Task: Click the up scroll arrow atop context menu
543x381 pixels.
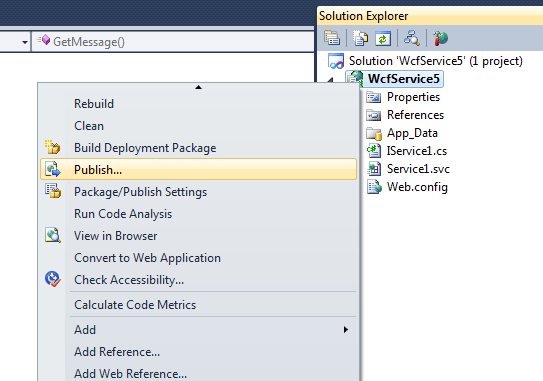Action: 198,87
